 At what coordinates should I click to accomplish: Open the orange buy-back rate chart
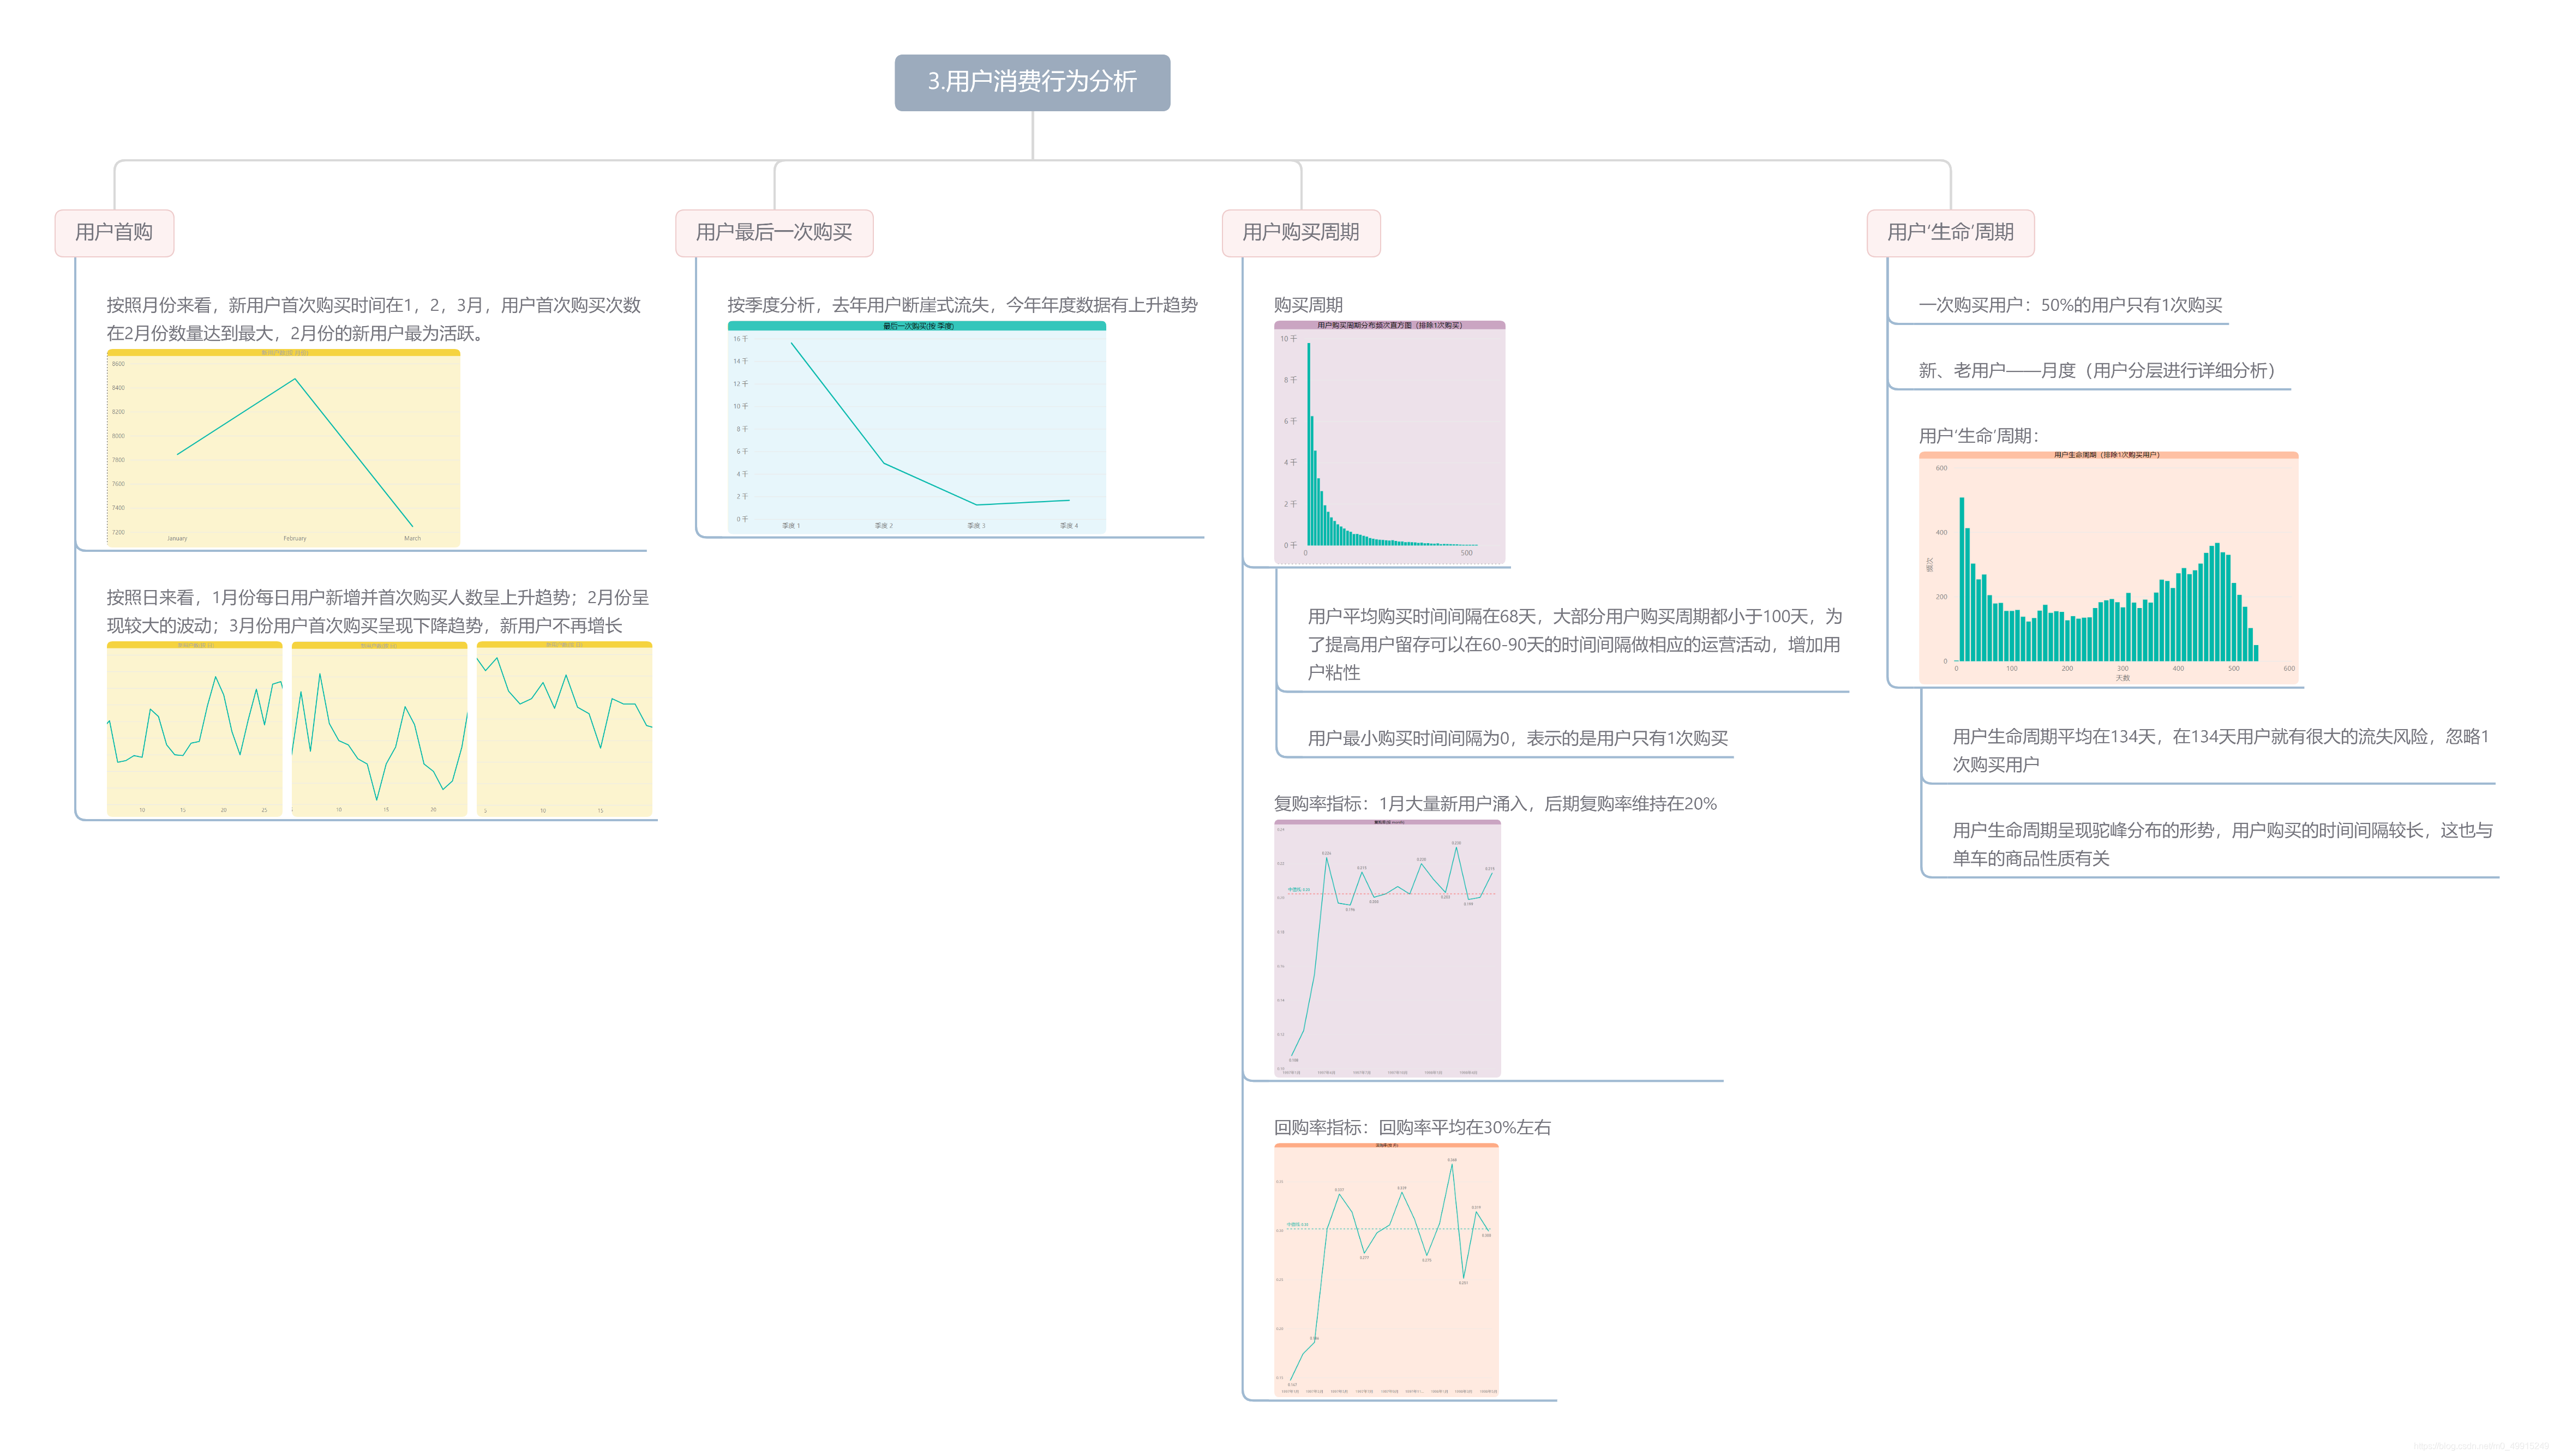[x=1386, y=1270]
